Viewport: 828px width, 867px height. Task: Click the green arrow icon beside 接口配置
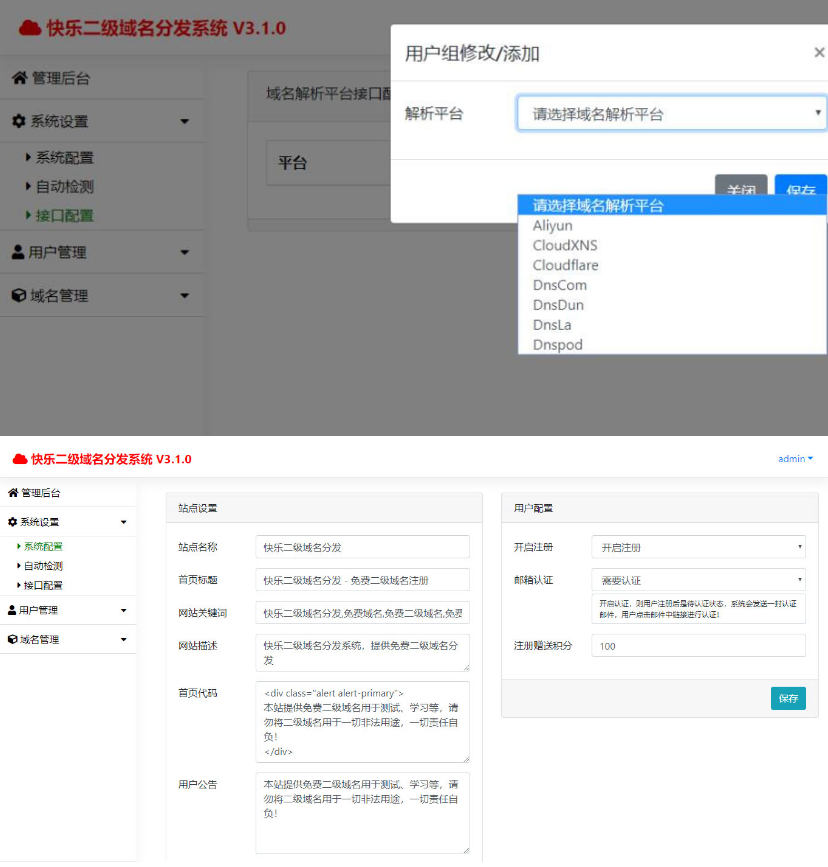(29, 215)
